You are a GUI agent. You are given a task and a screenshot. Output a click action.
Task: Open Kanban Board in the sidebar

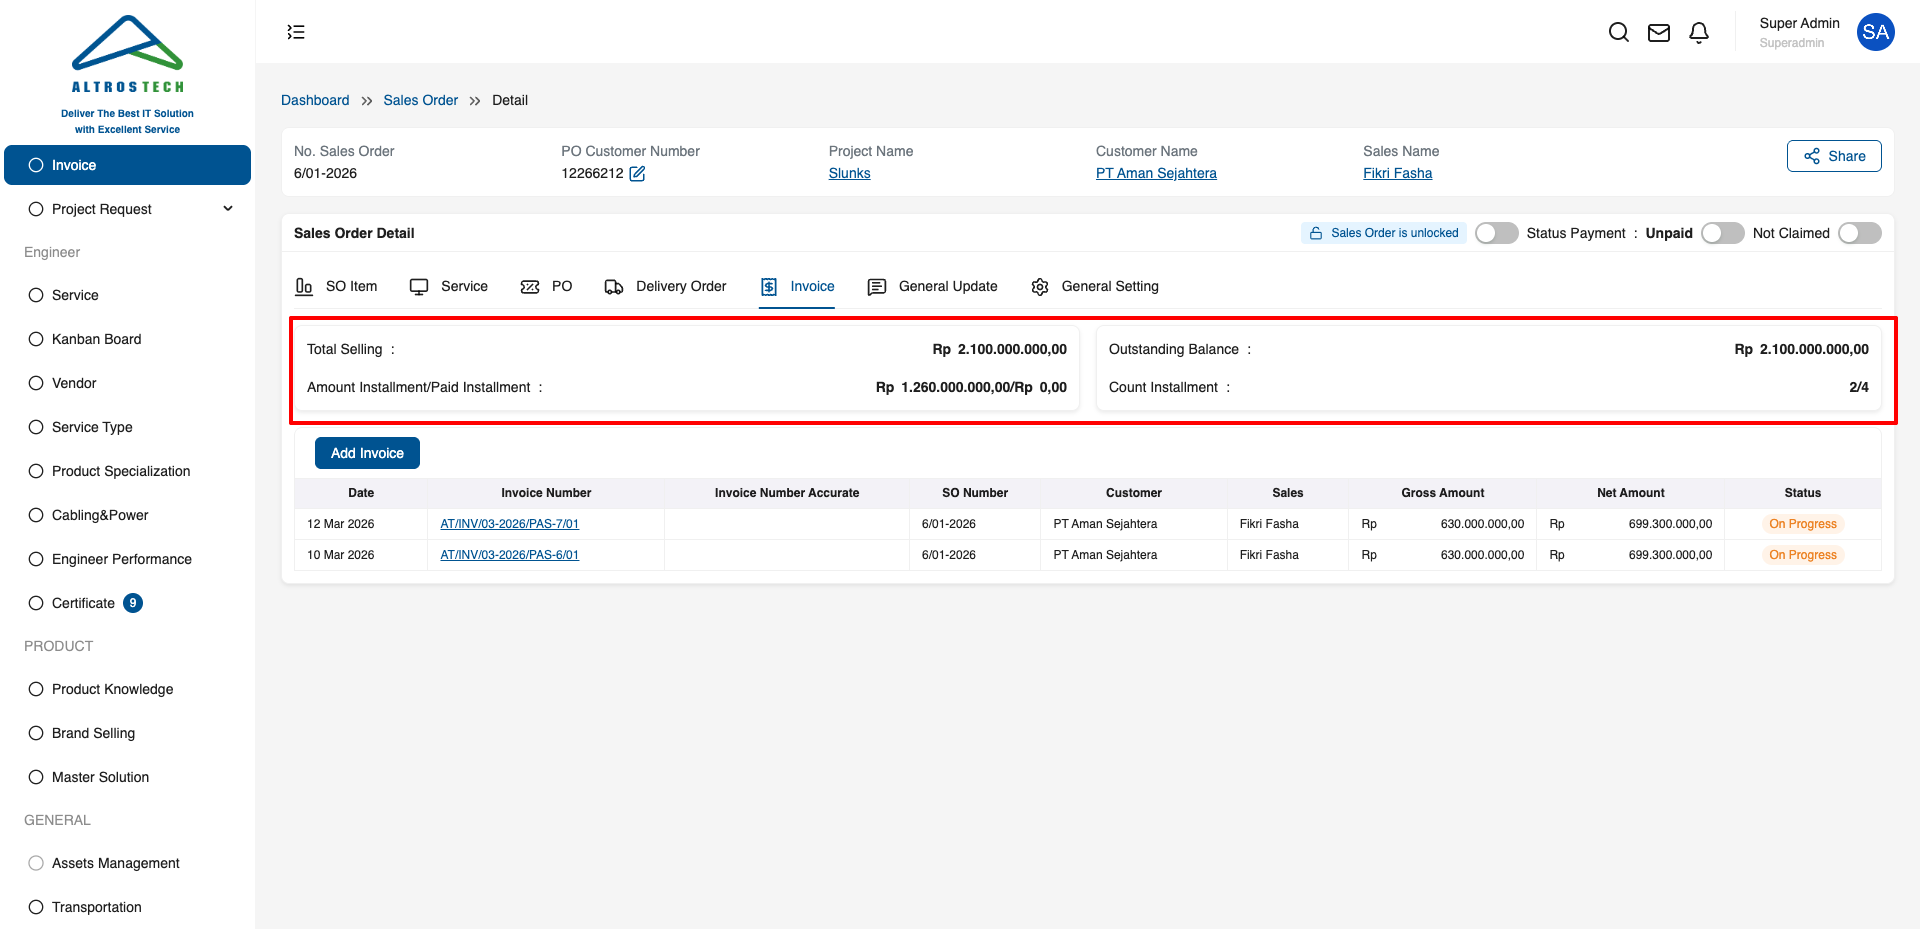96,339
